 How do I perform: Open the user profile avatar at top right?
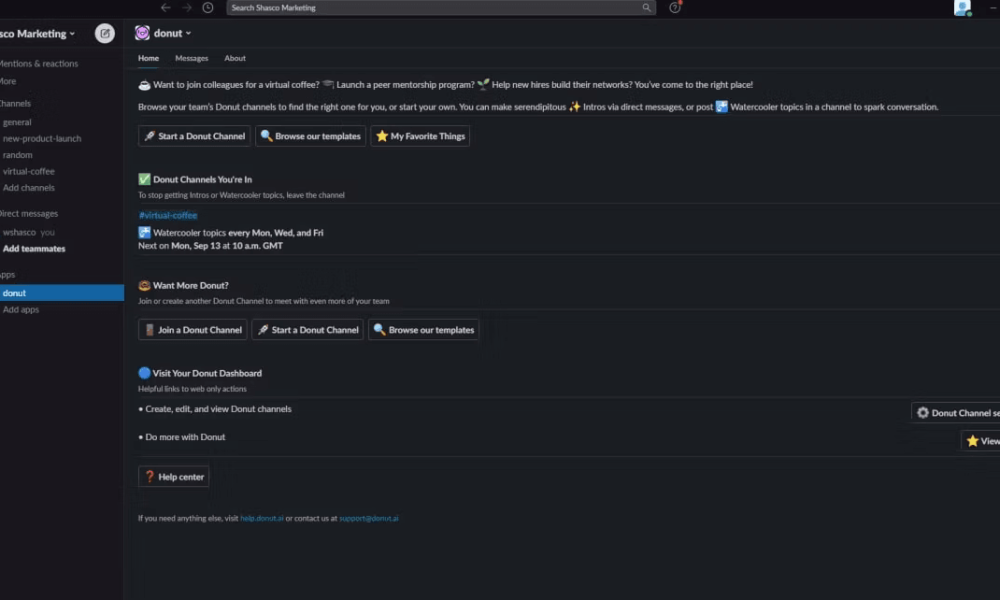coord(962,8)
